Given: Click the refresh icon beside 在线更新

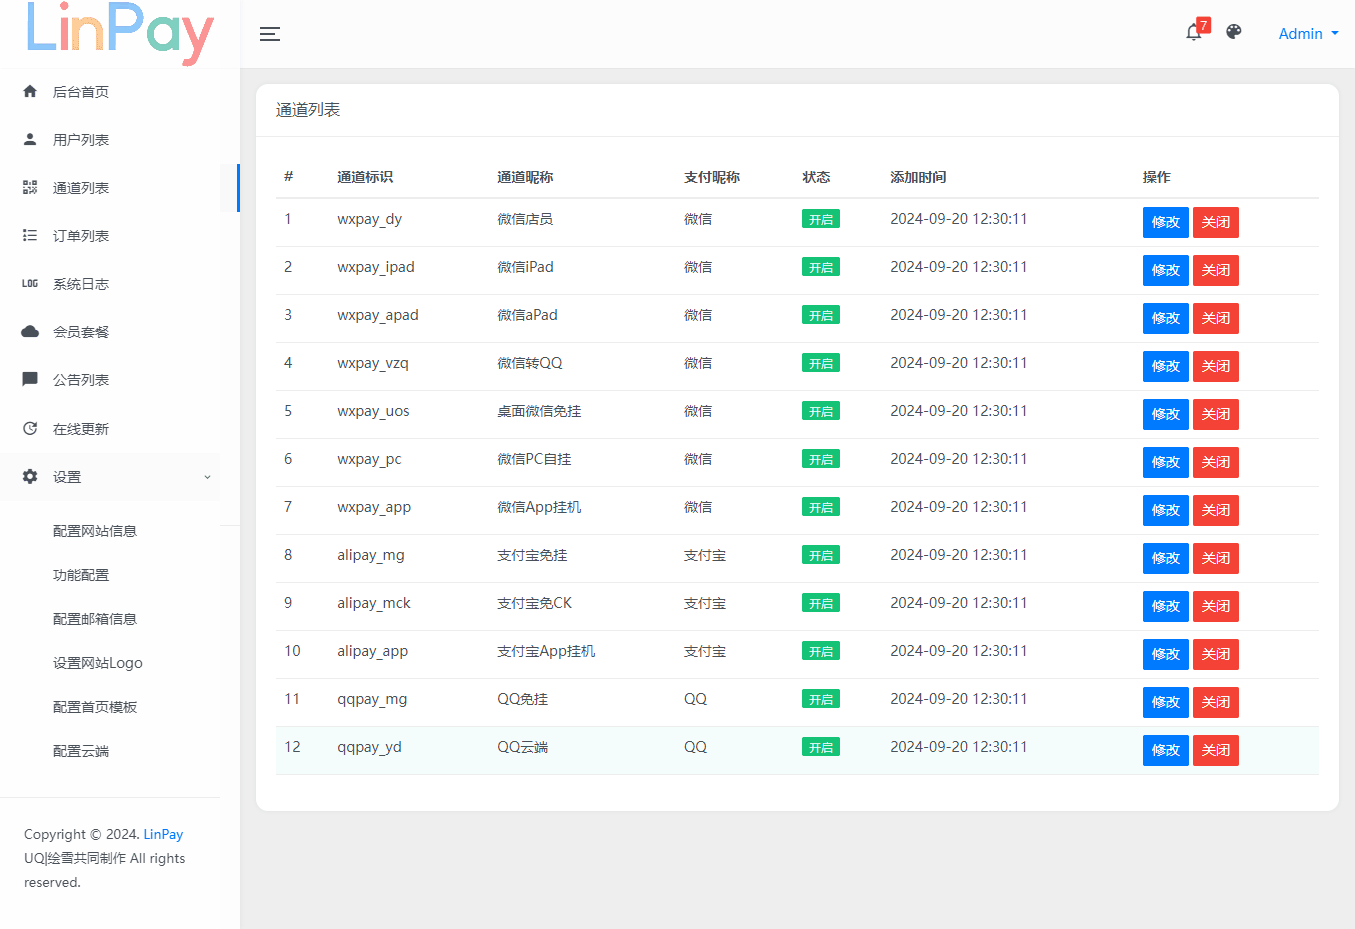Looking at the screenshot, I should tap(30, 428).
